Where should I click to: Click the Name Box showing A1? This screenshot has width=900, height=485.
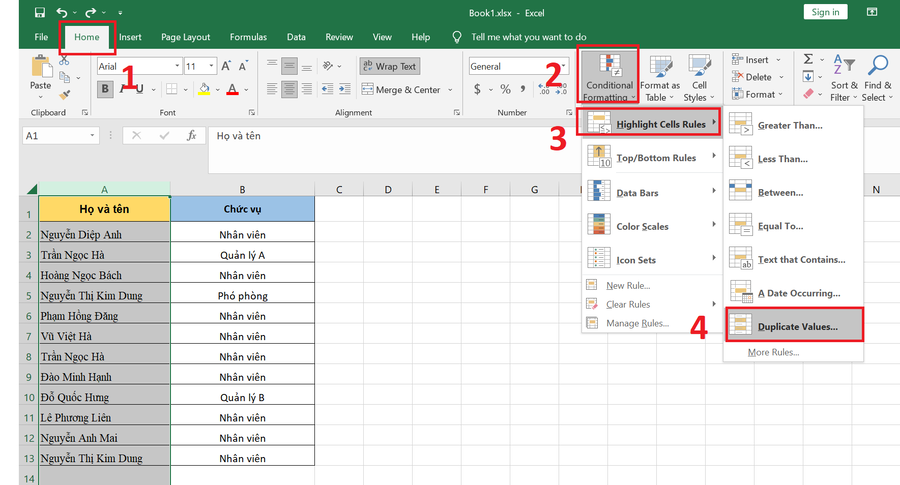[x=59, y=135]
